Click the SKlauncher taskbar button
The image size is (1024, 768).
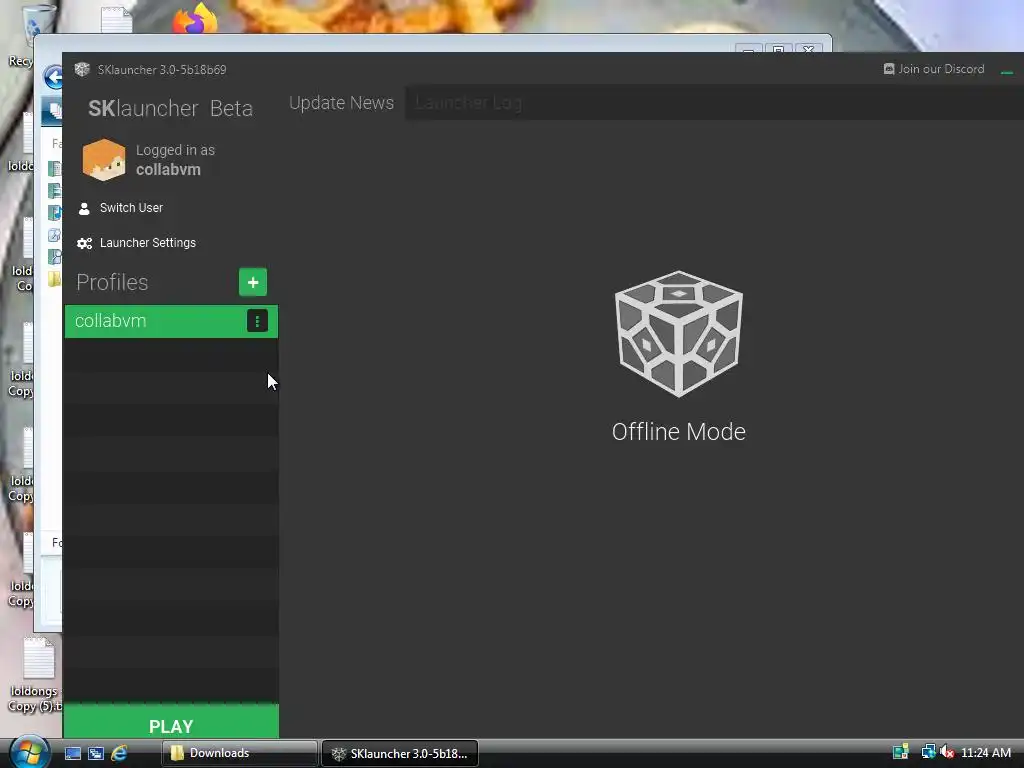tap(400, 753)
